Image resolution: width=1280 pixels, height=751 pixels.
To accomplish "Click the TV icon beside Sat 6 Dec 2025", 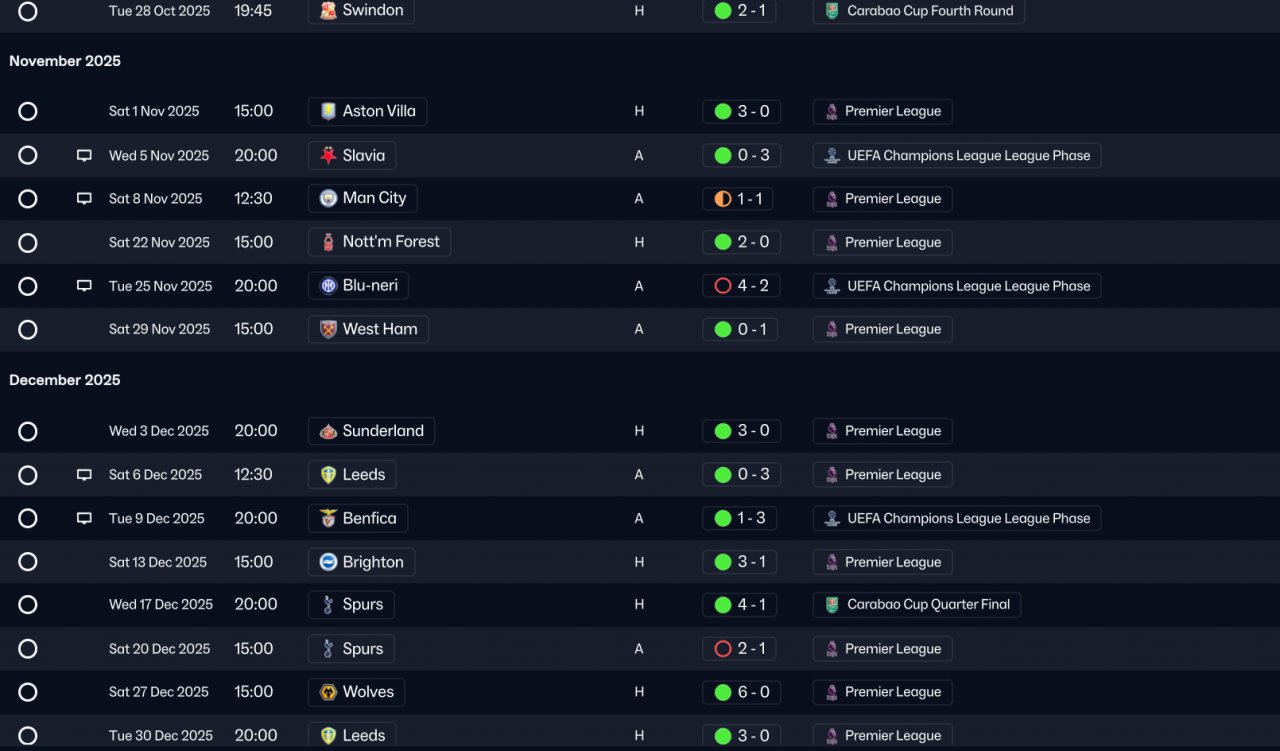I will [84, 475].
